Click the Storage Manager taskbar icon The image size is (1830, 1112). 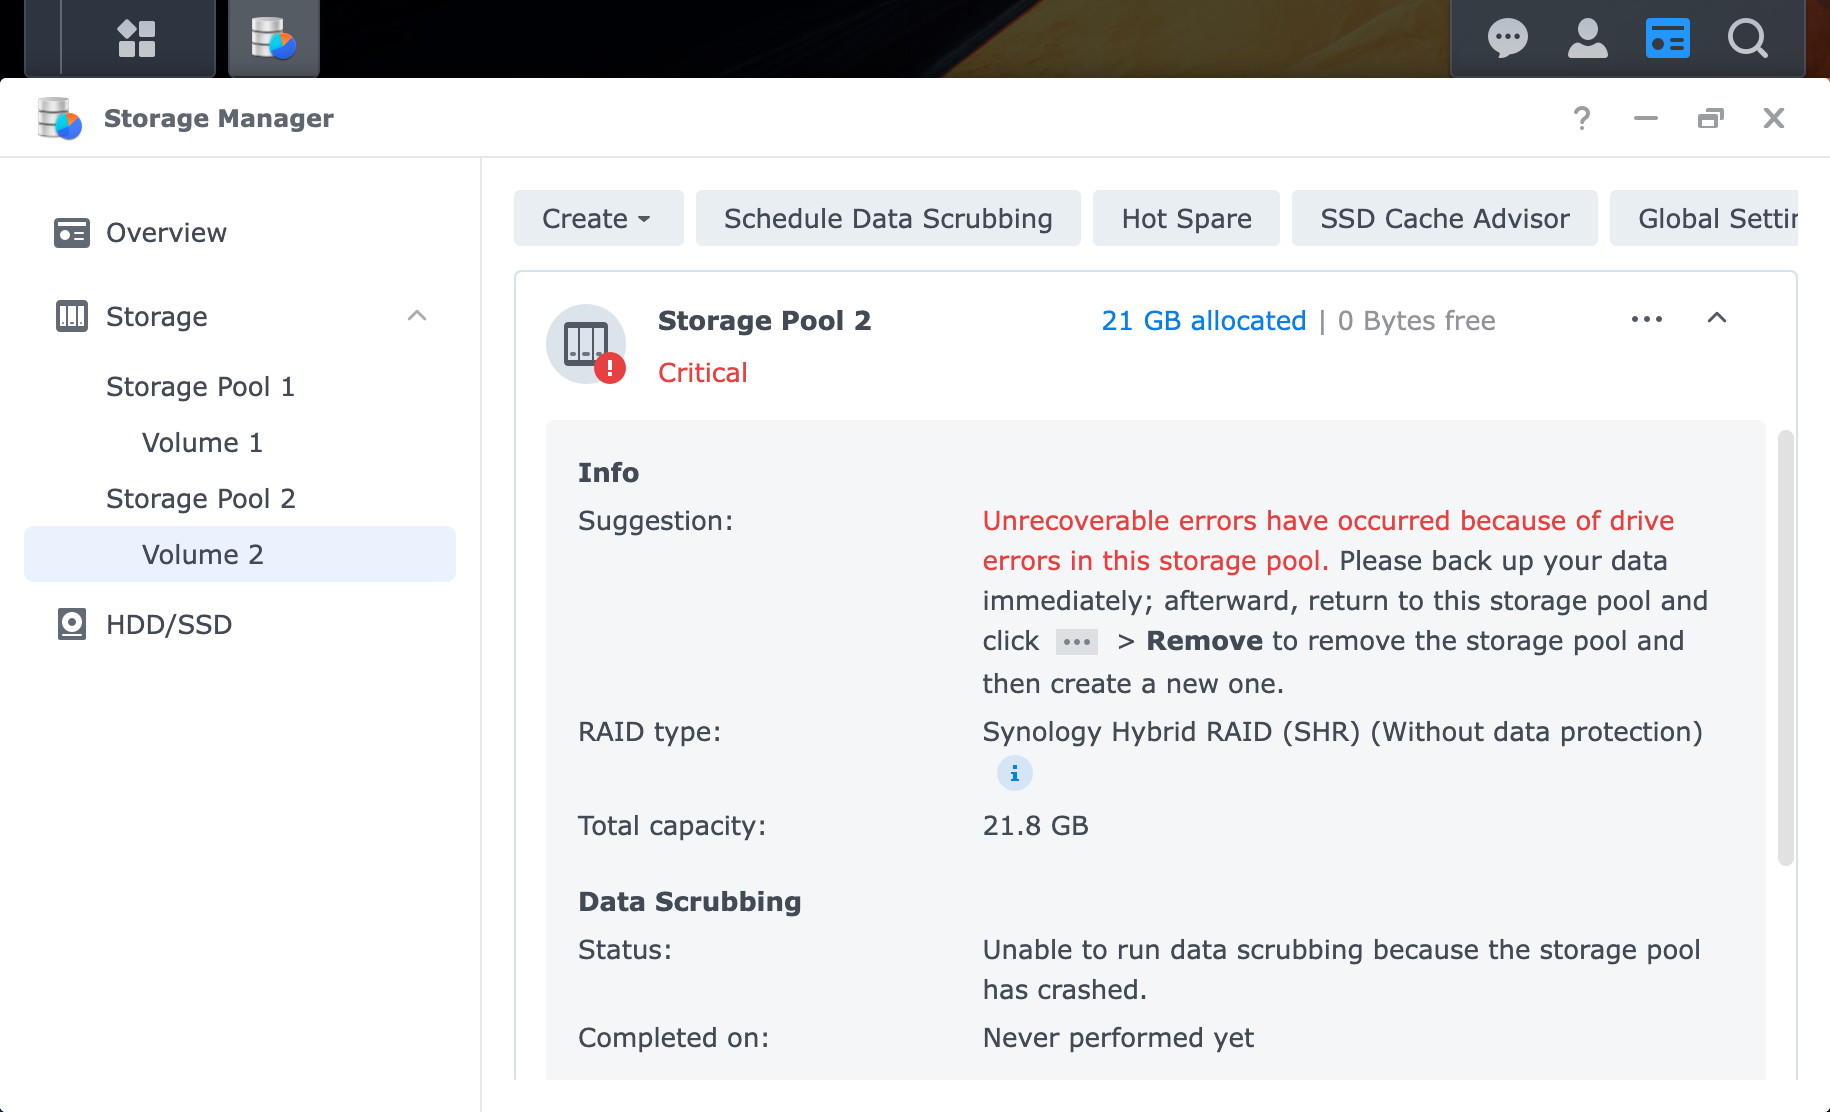273,39
